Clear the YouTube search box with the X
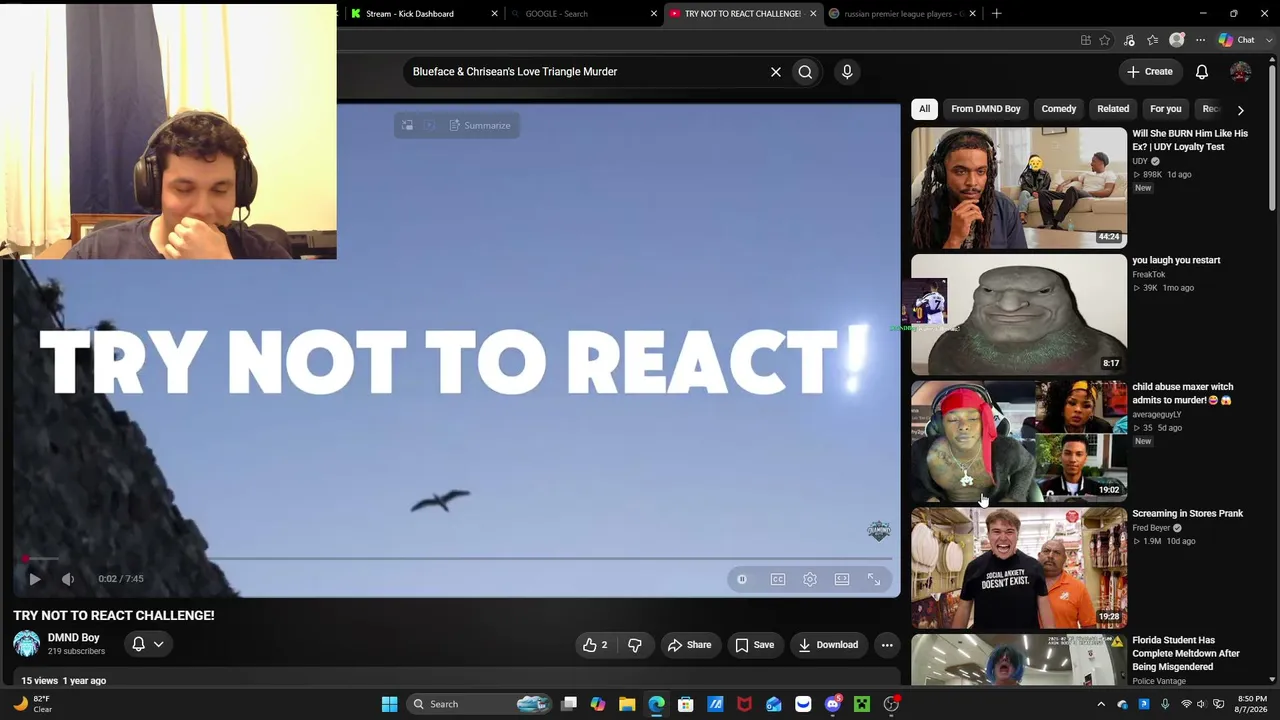Viewport: 1280px width, 720px height. click(775, 72)
